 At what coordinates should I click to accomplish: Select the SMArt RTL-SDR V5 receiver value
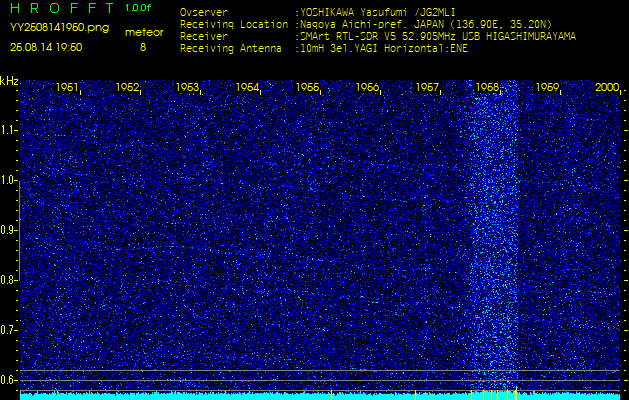pos(438,37)
